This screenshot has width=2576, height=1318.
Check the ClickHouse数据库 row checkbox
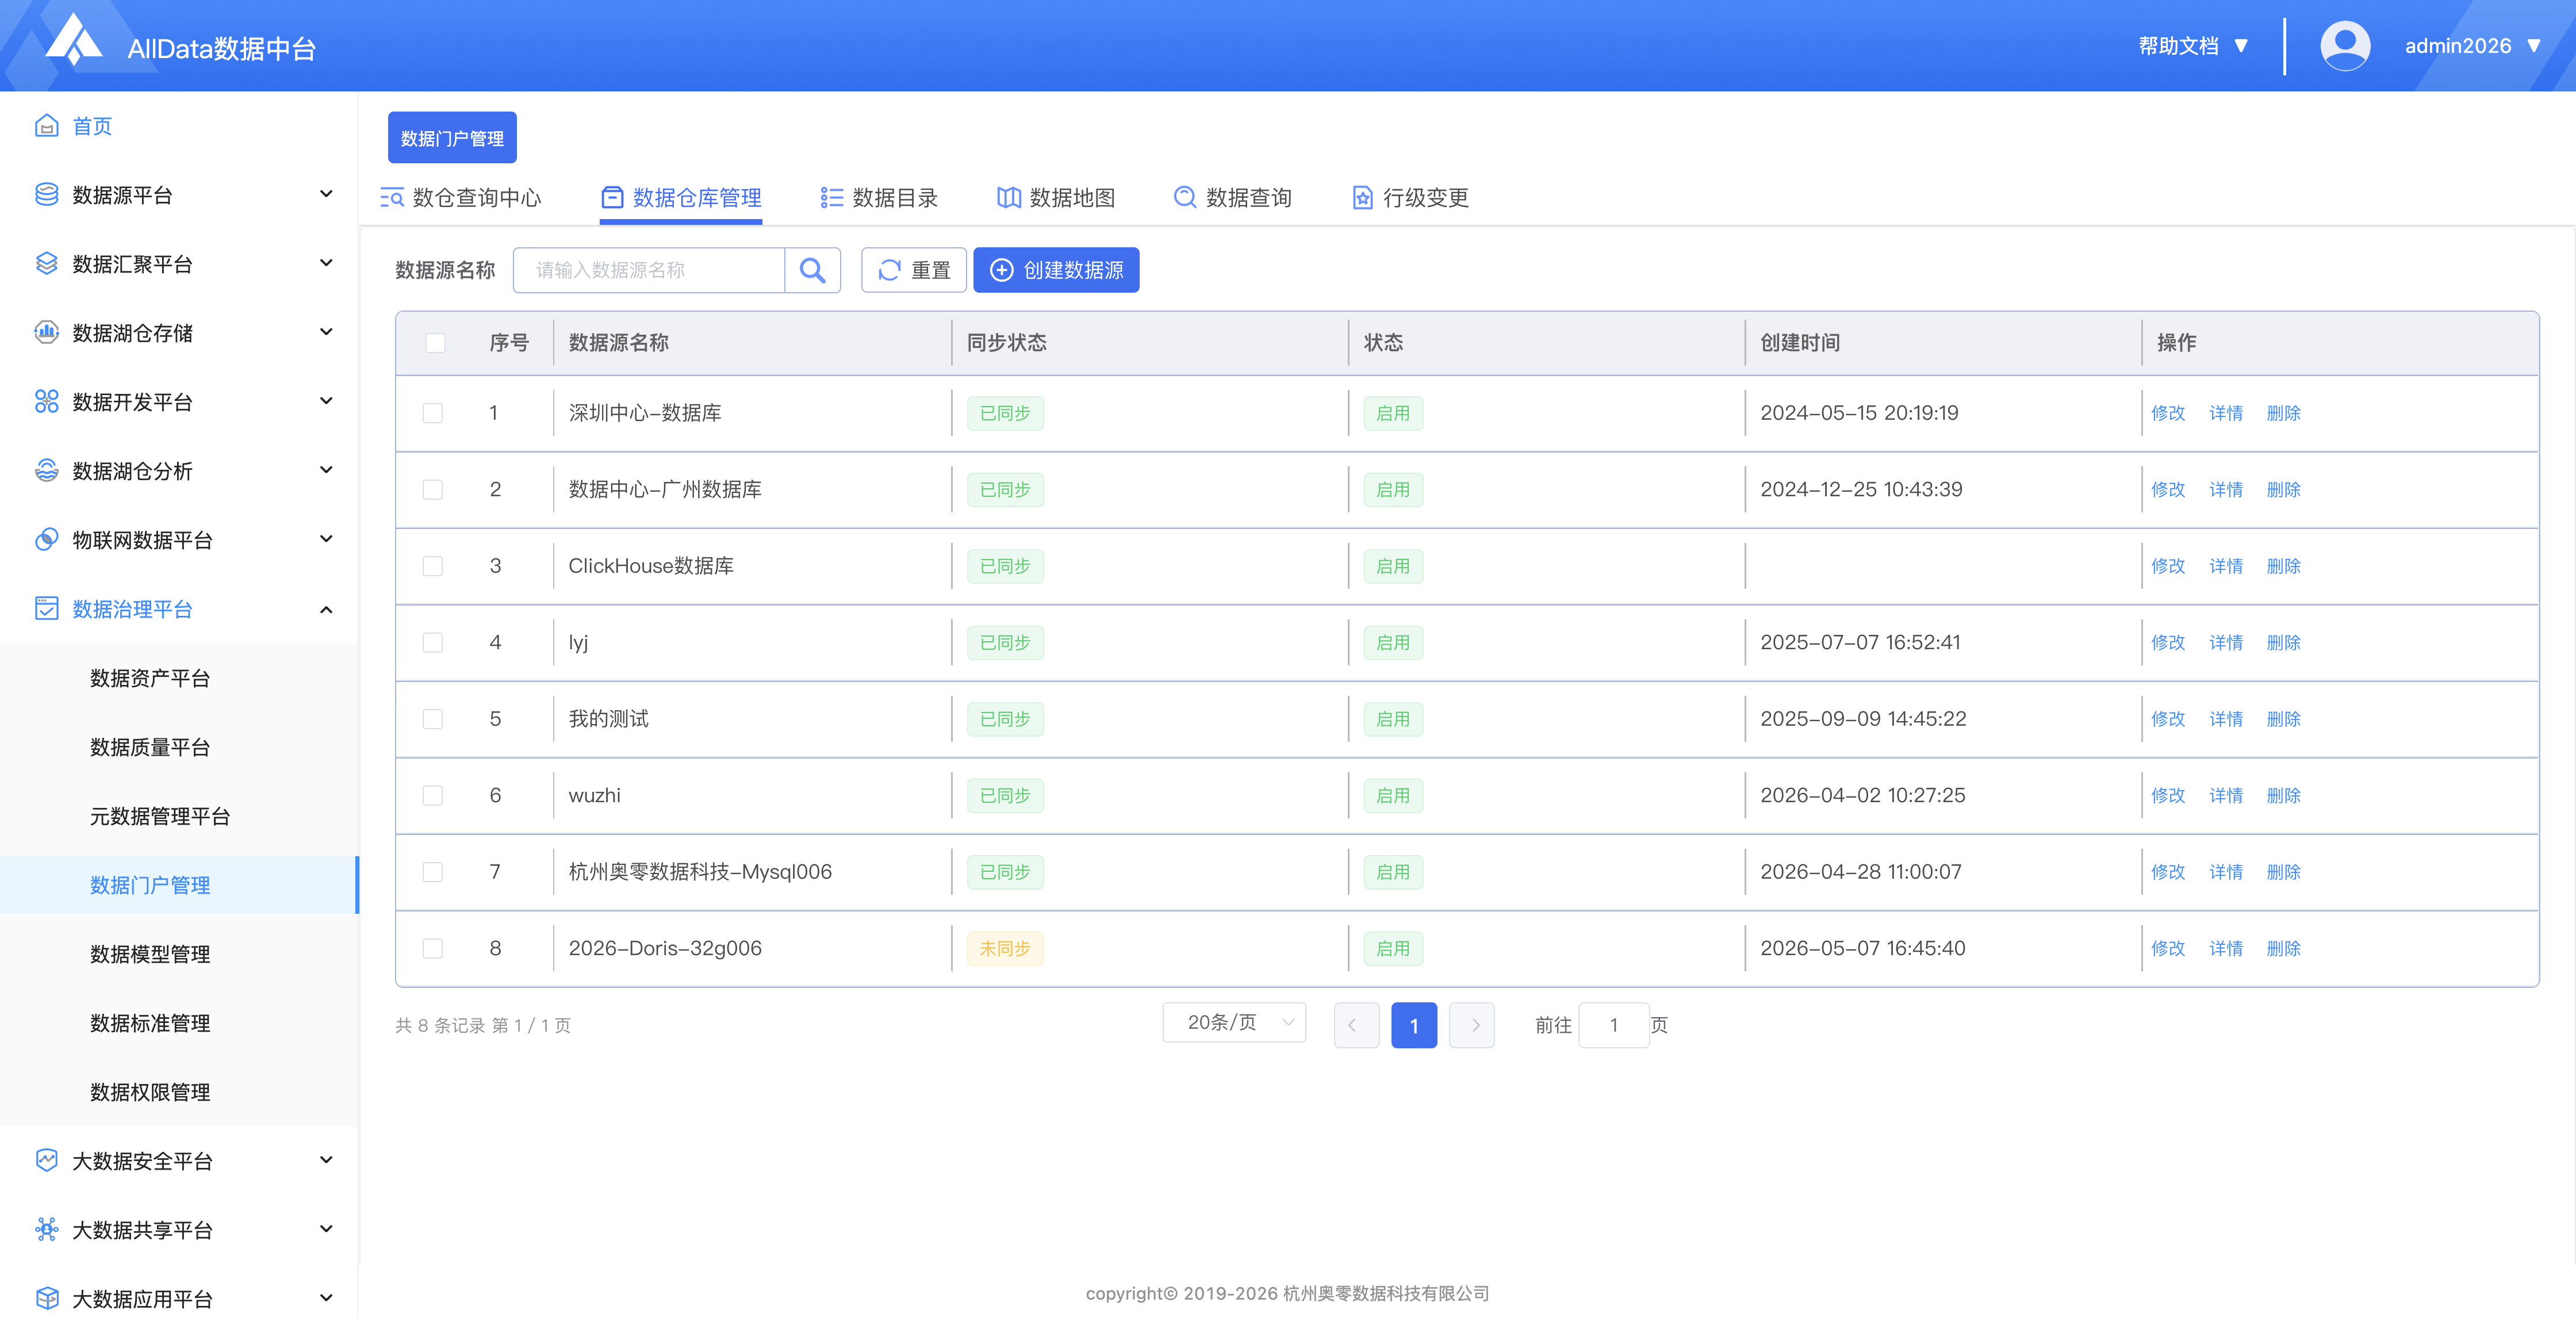432,566
